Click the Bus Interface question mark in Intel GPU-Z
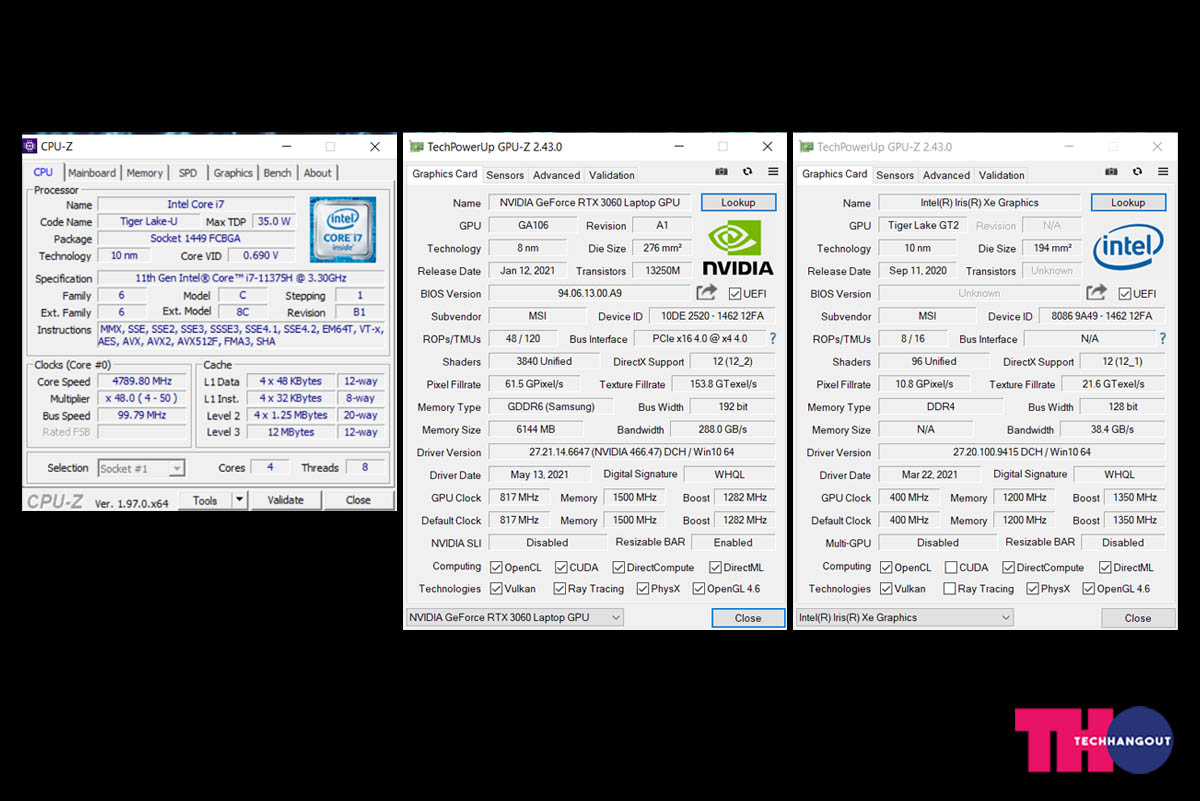The image size is (1200, 801). click(1162, 339)
